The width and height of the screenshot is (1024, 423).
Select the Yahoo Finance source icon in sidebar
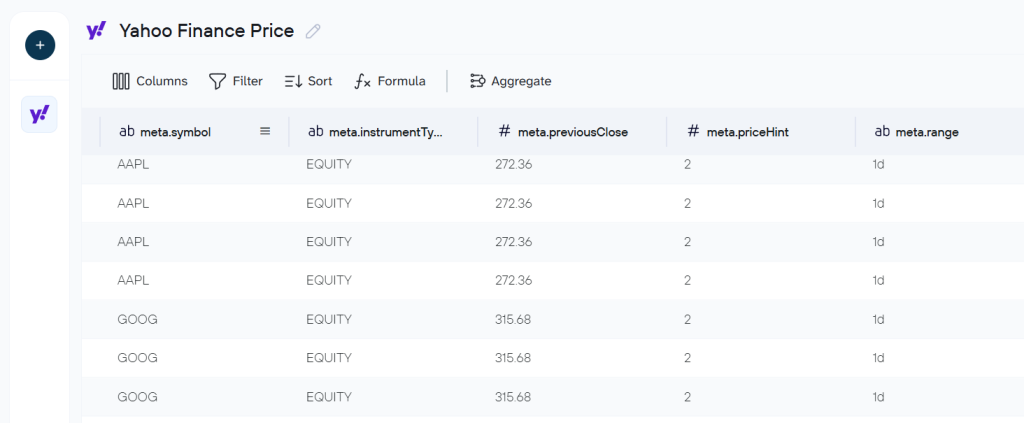click(39, 114)
